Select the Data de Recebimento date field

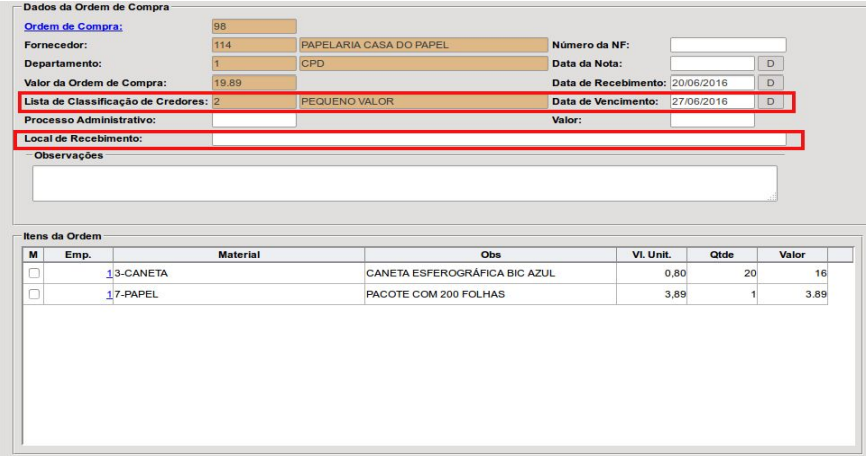[711, 83]
